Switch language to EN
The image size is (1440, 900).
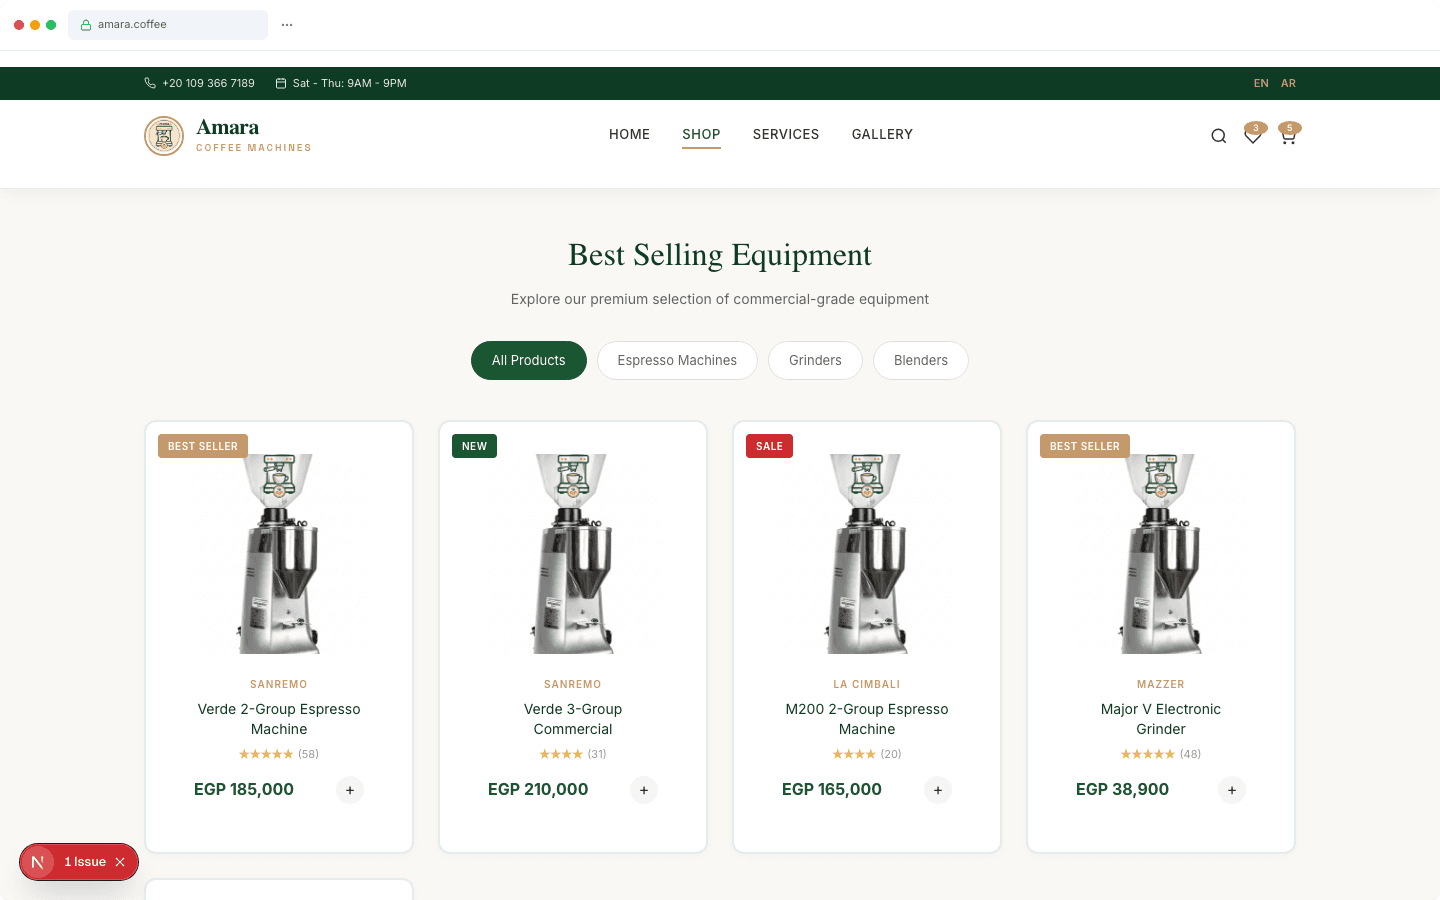1261,83
